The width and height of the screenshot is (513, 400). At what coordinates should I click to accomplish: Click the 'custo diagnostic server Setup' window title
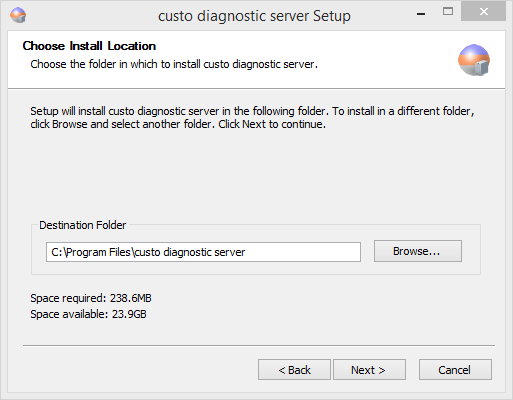tap(254, 16)
